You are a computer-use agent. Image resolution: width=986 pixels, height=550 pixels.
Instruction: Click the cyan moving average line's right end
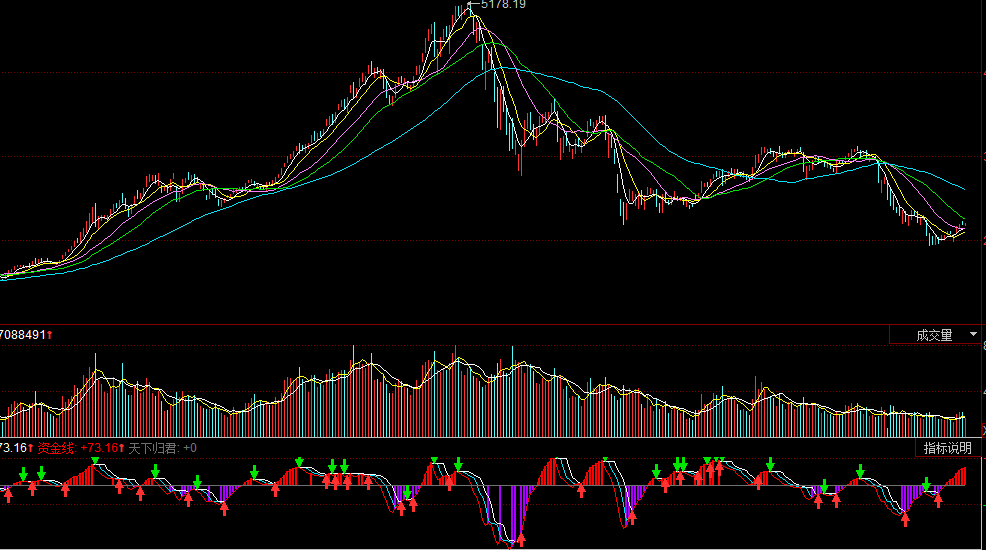[x=963, y=188]
